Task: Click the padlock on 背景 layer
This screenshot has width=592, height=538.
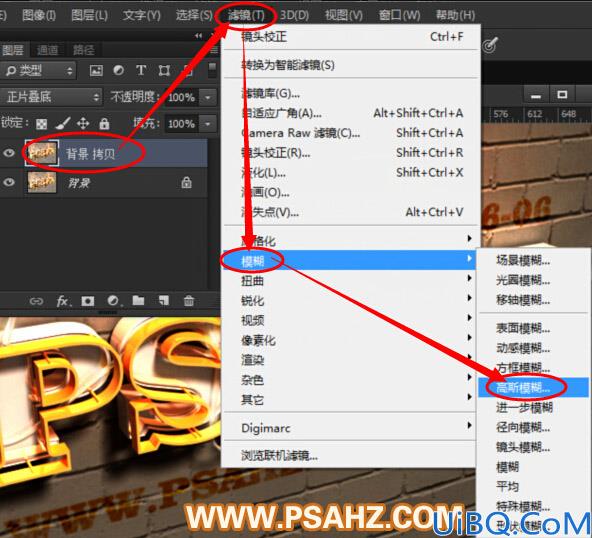Action: click(x=186, y=183)
